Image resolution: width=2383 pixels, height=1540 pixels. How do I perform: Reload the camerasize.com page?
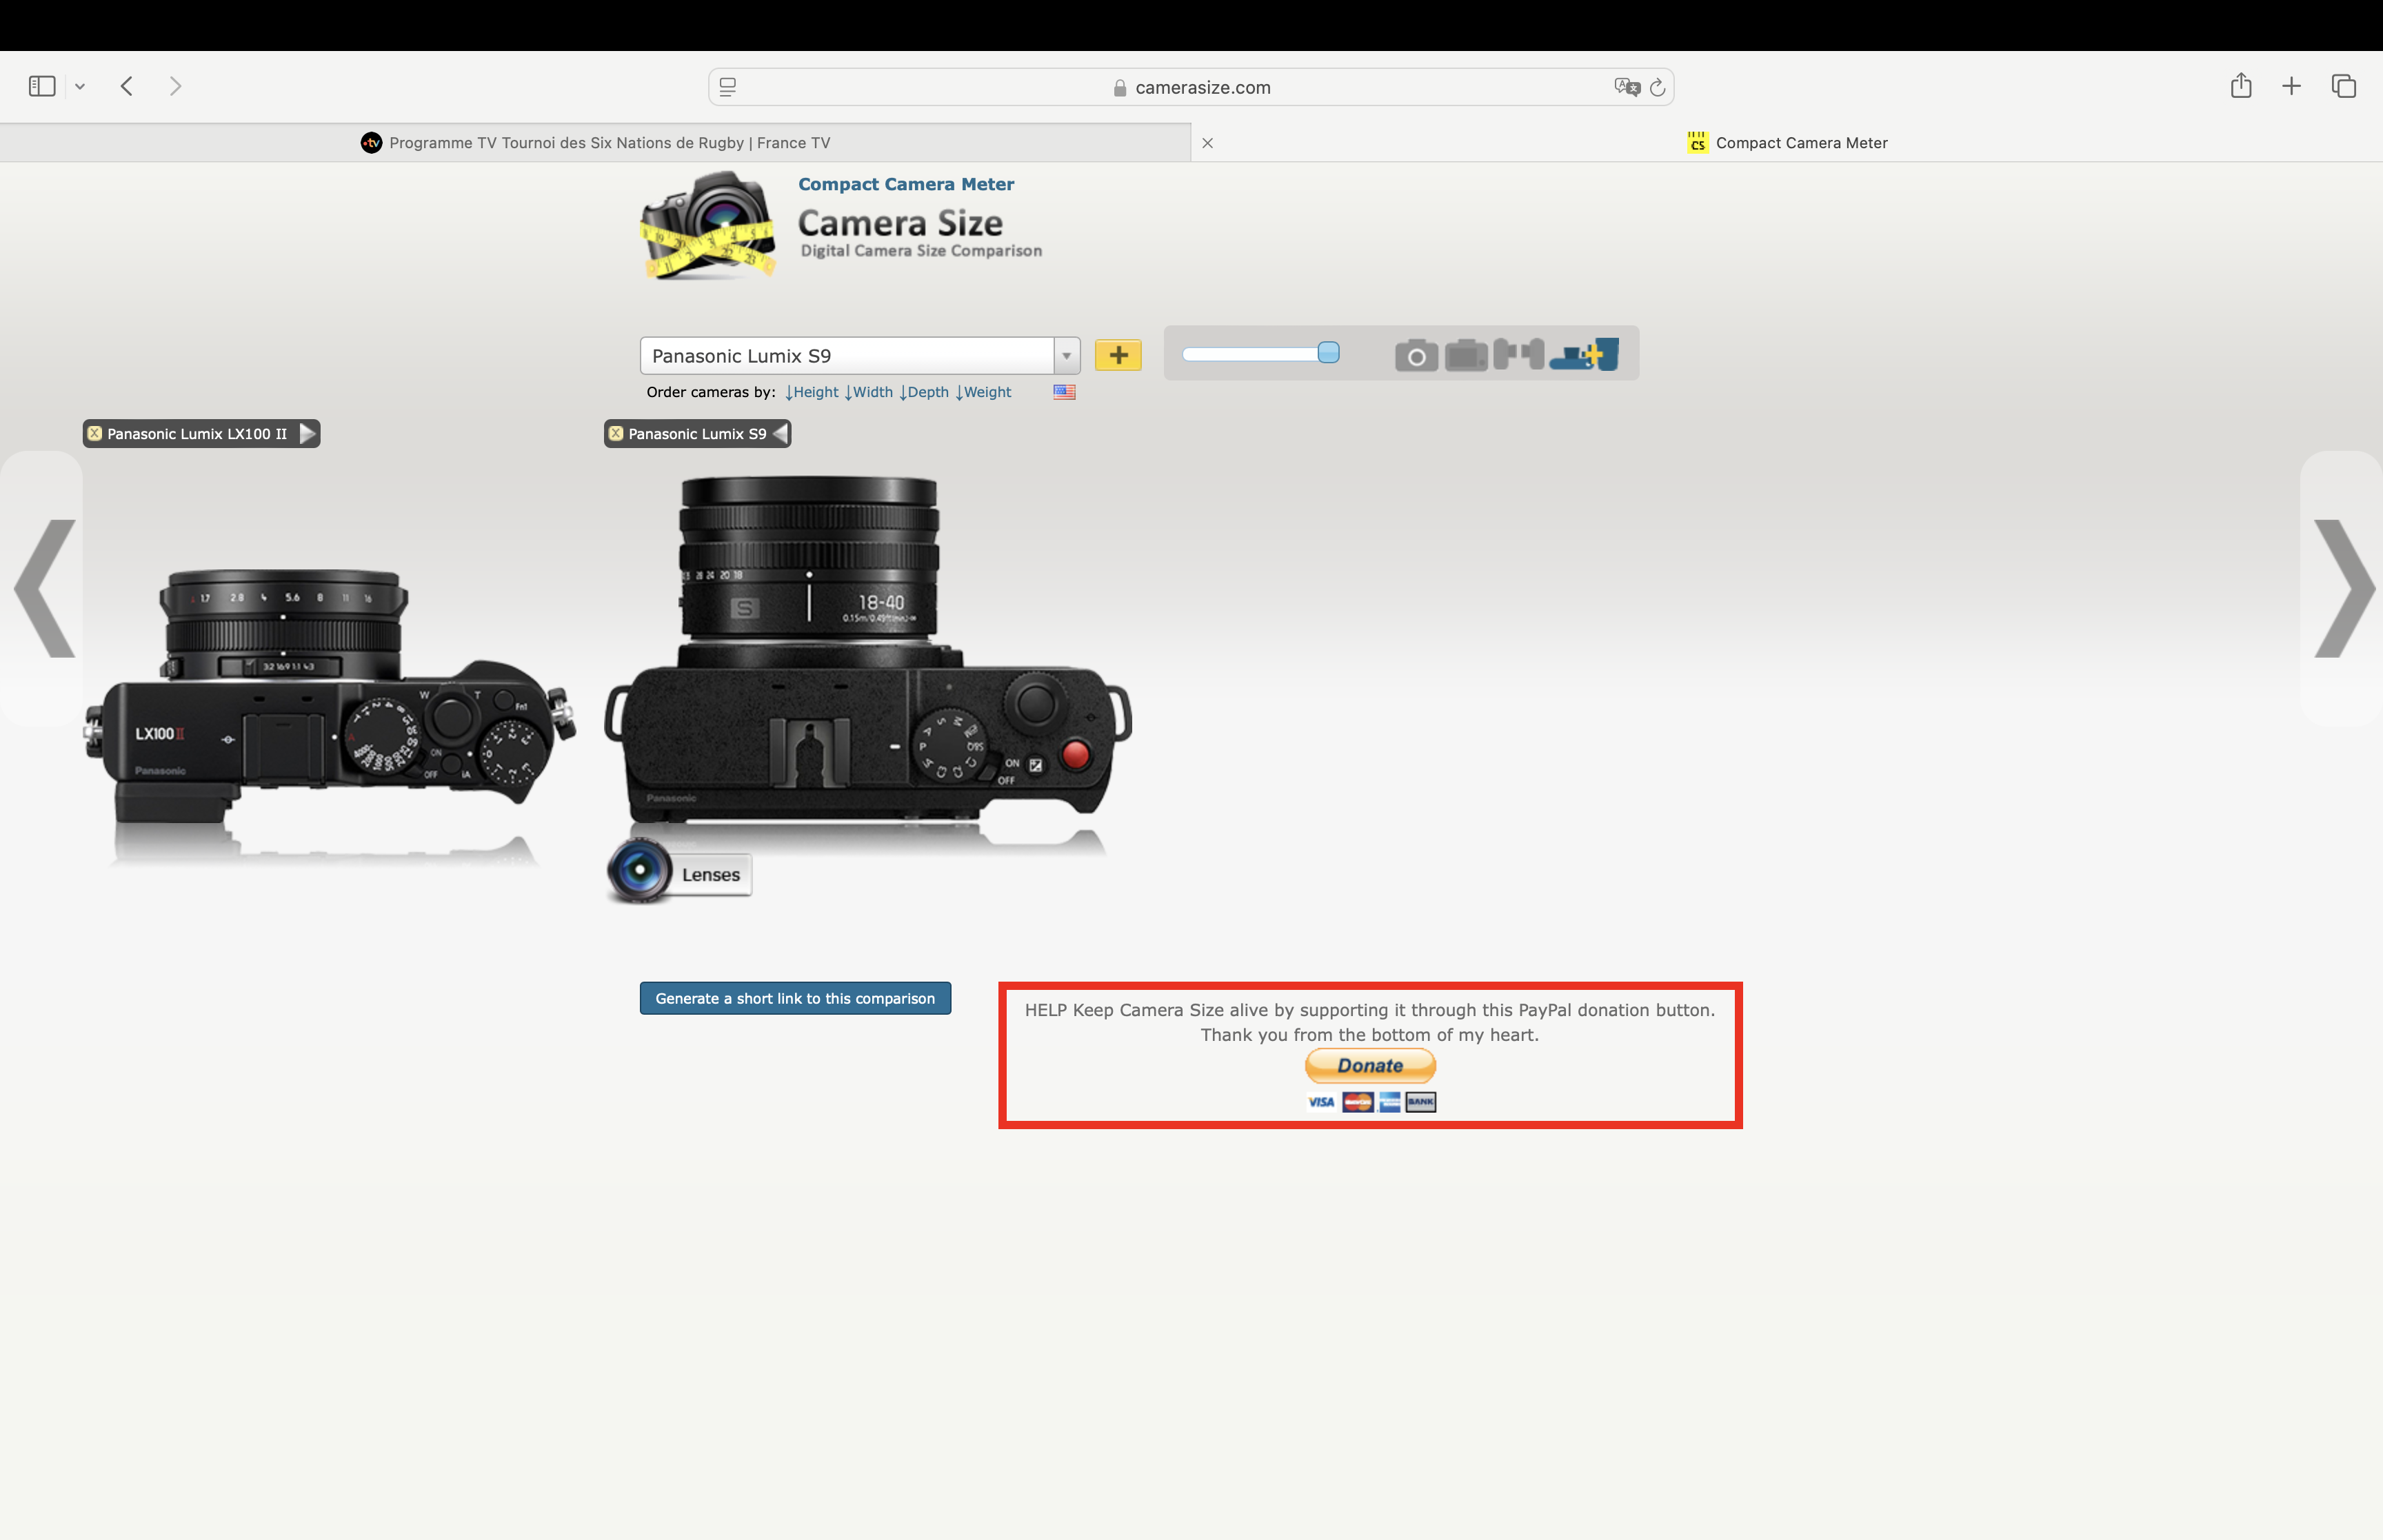pos(1657,87)
